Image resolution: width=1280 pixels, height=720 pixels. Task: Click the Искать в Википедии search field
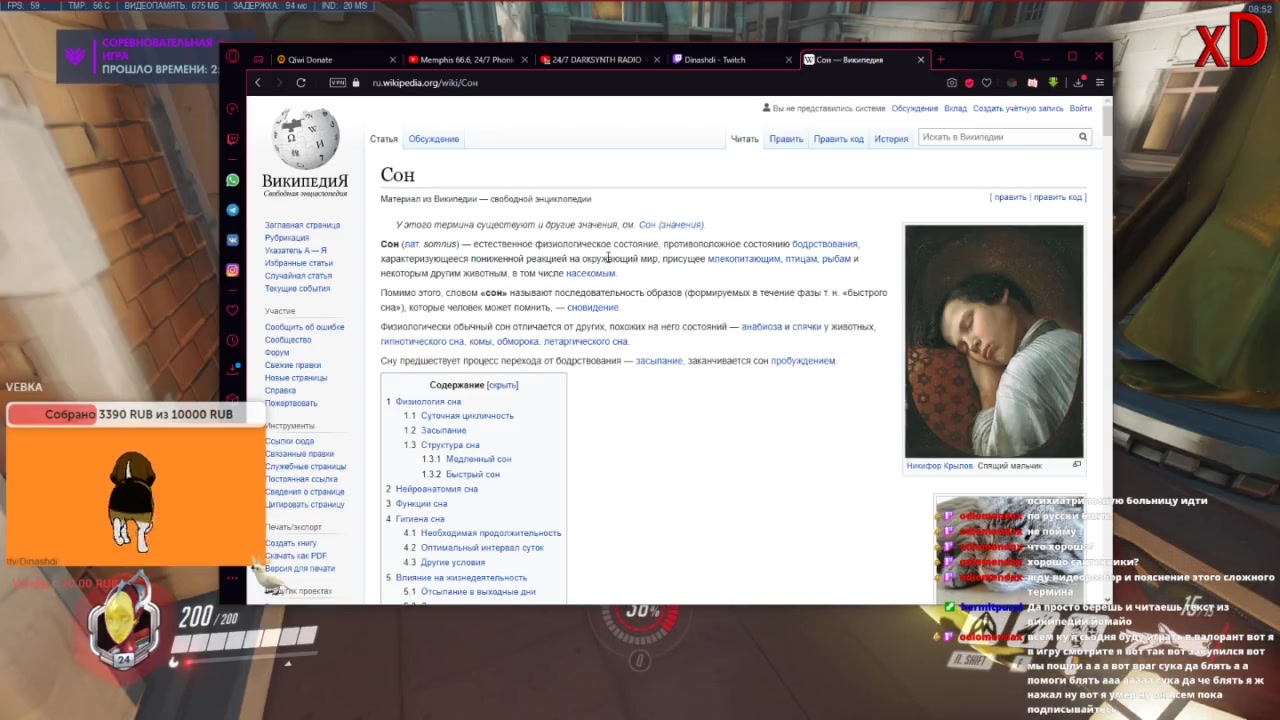pyautogui.click(x=995, y=137)
